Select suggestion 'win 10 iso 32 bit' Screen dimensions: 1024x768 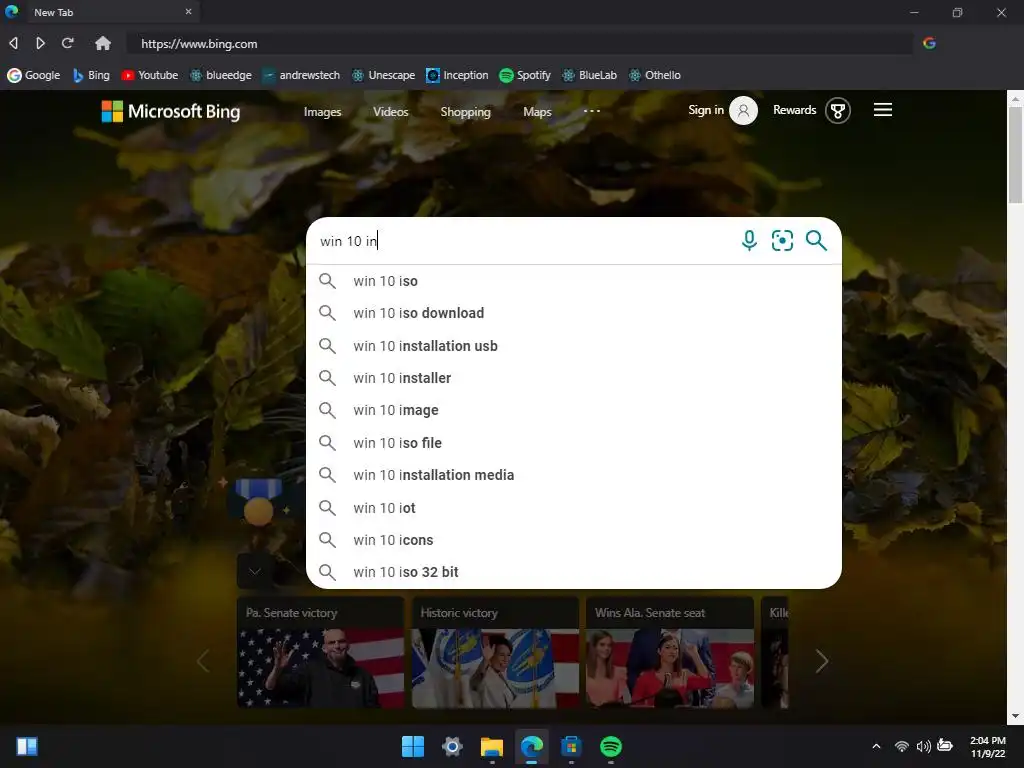coord(573,572)
